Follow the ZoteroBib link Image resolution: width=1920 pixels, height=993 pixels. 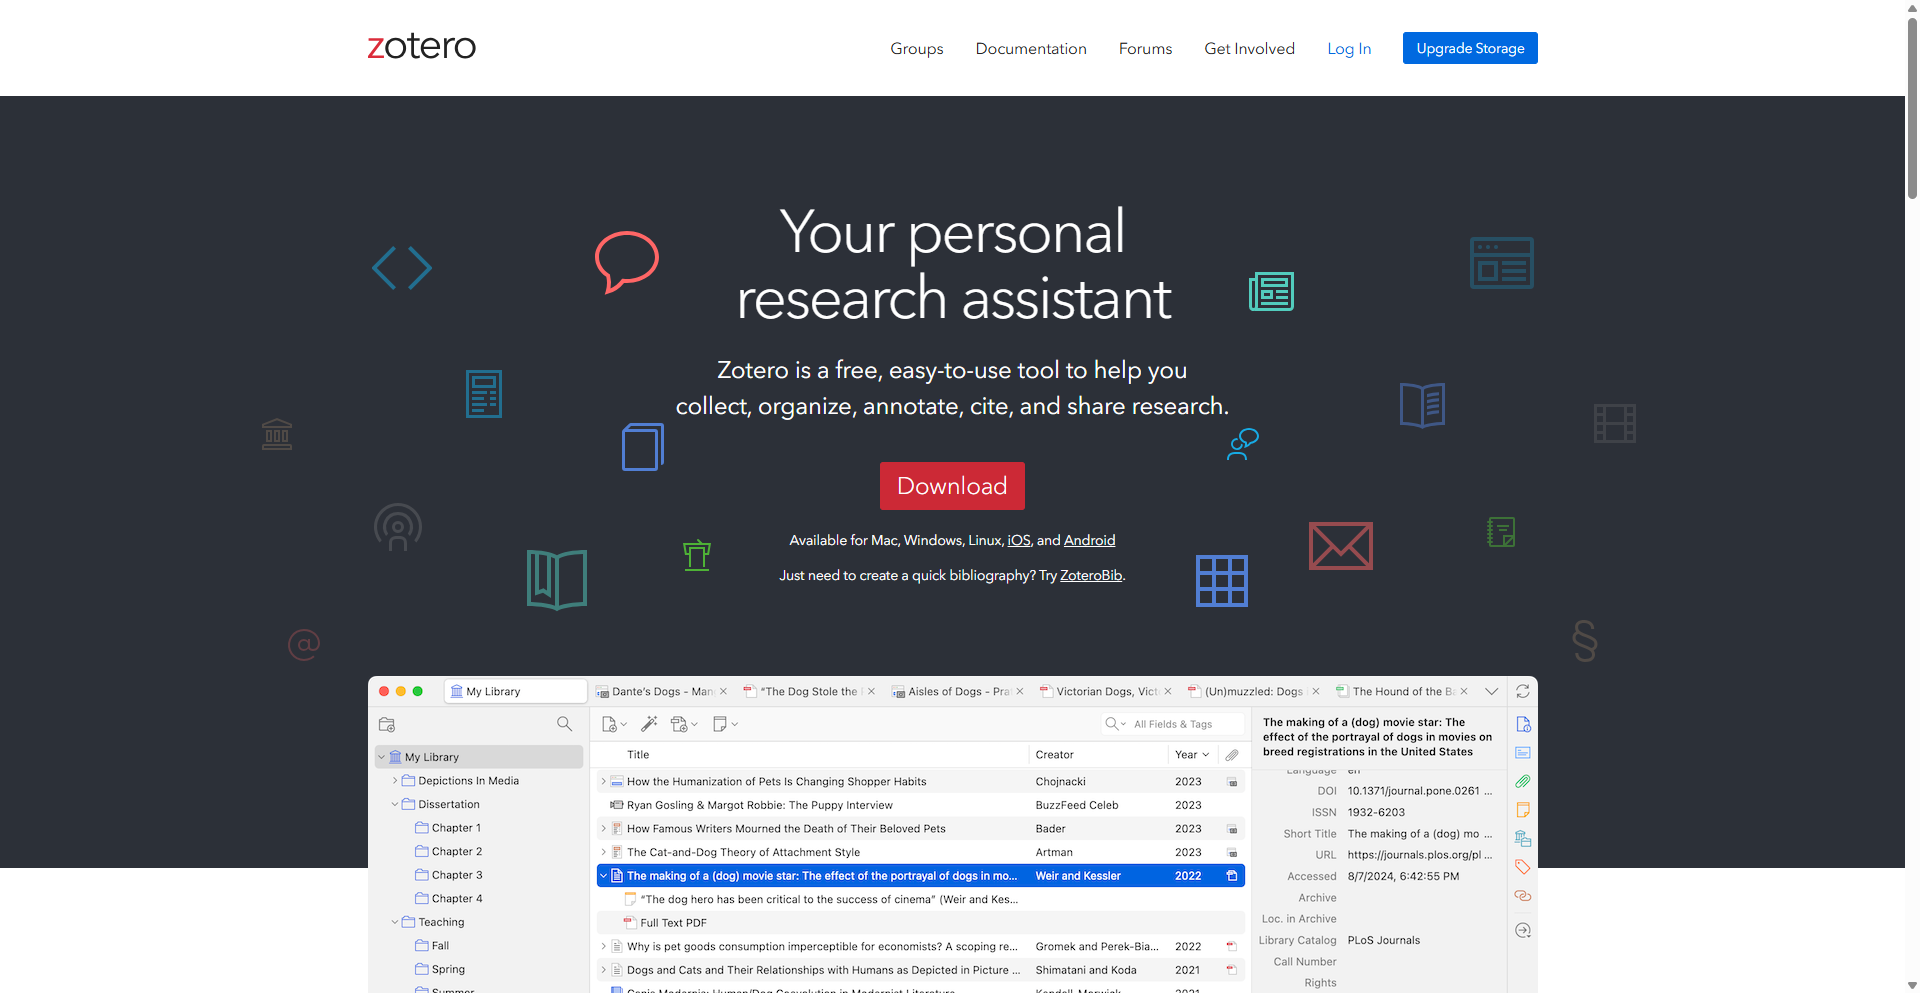pos(1091,575)
